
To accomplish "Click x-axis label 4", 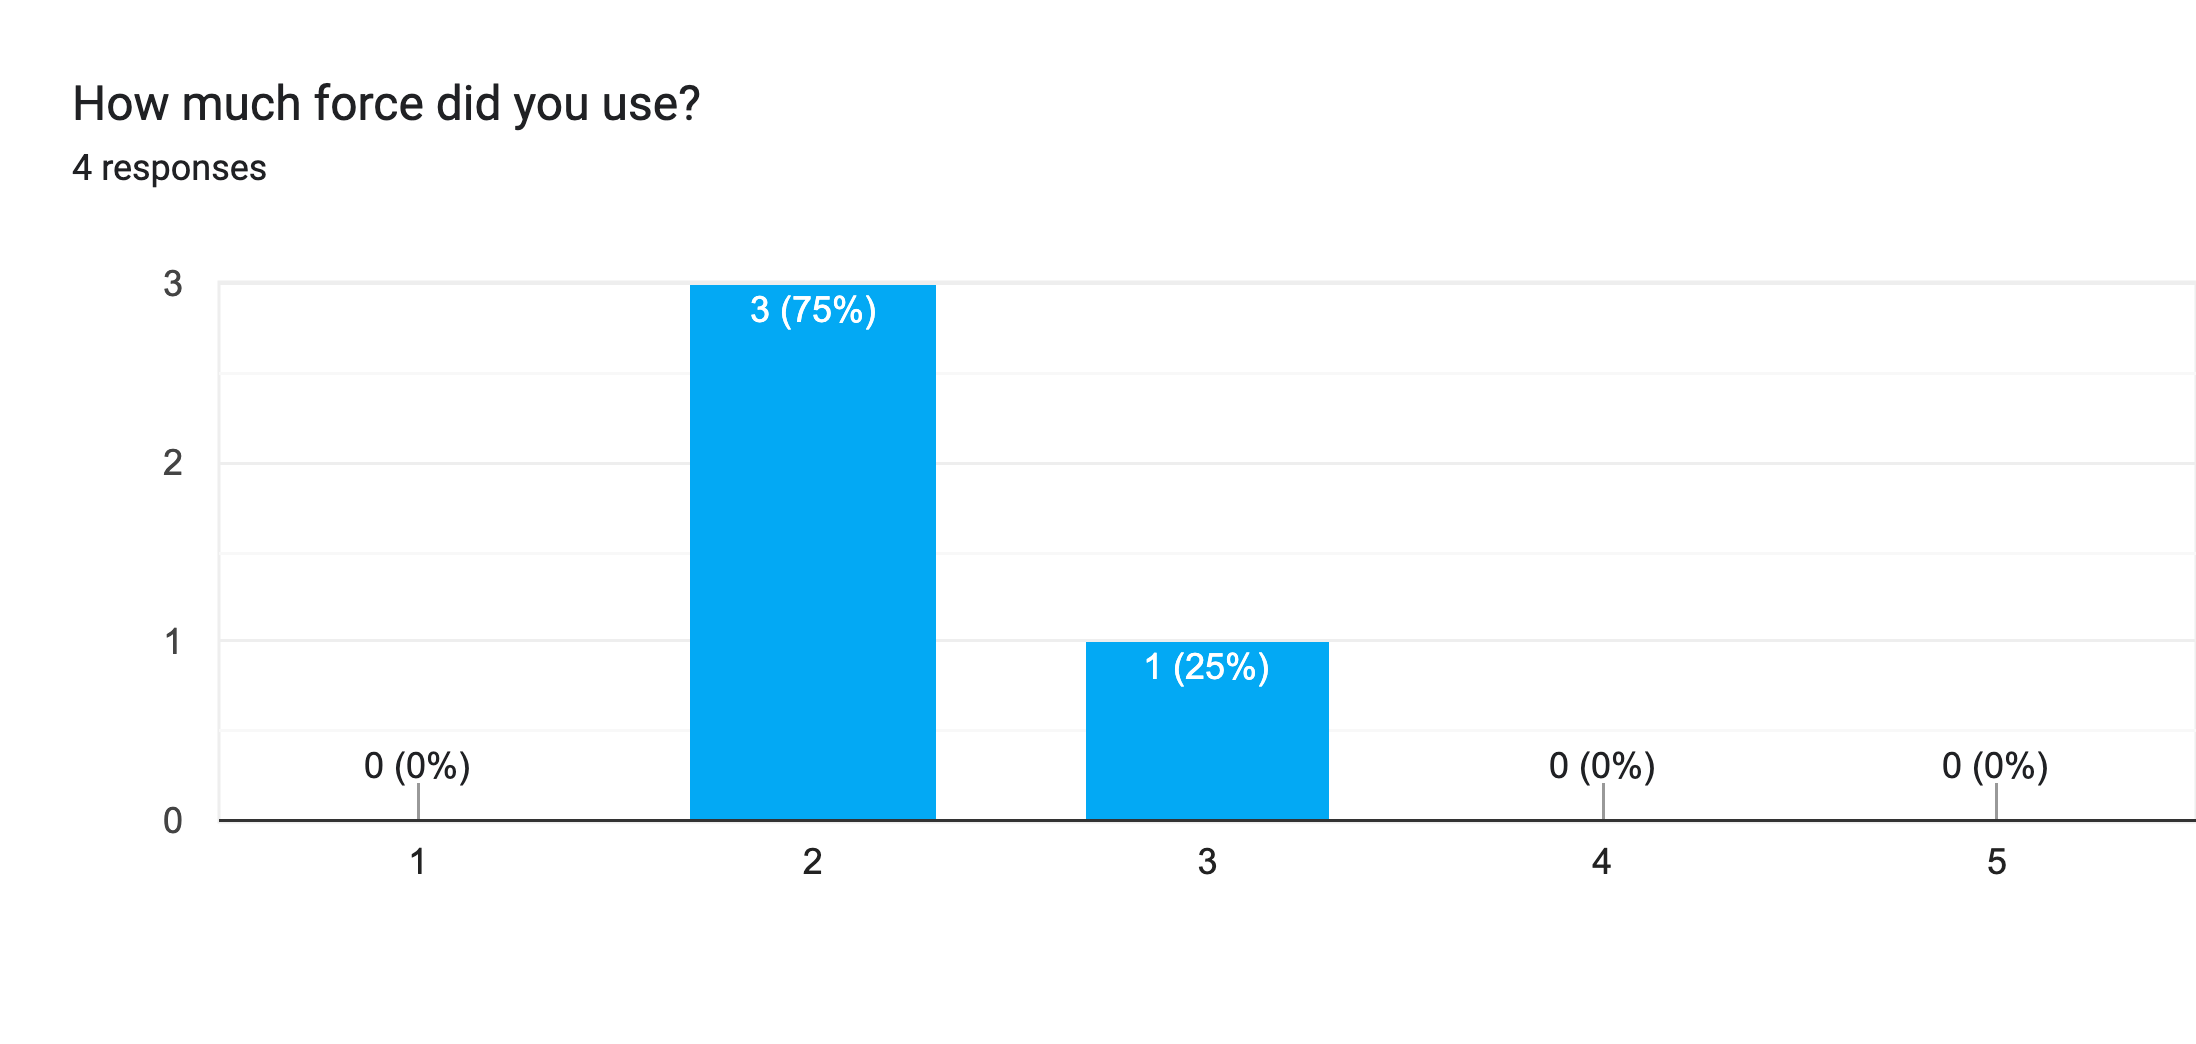I will [x=1601, y=862].
